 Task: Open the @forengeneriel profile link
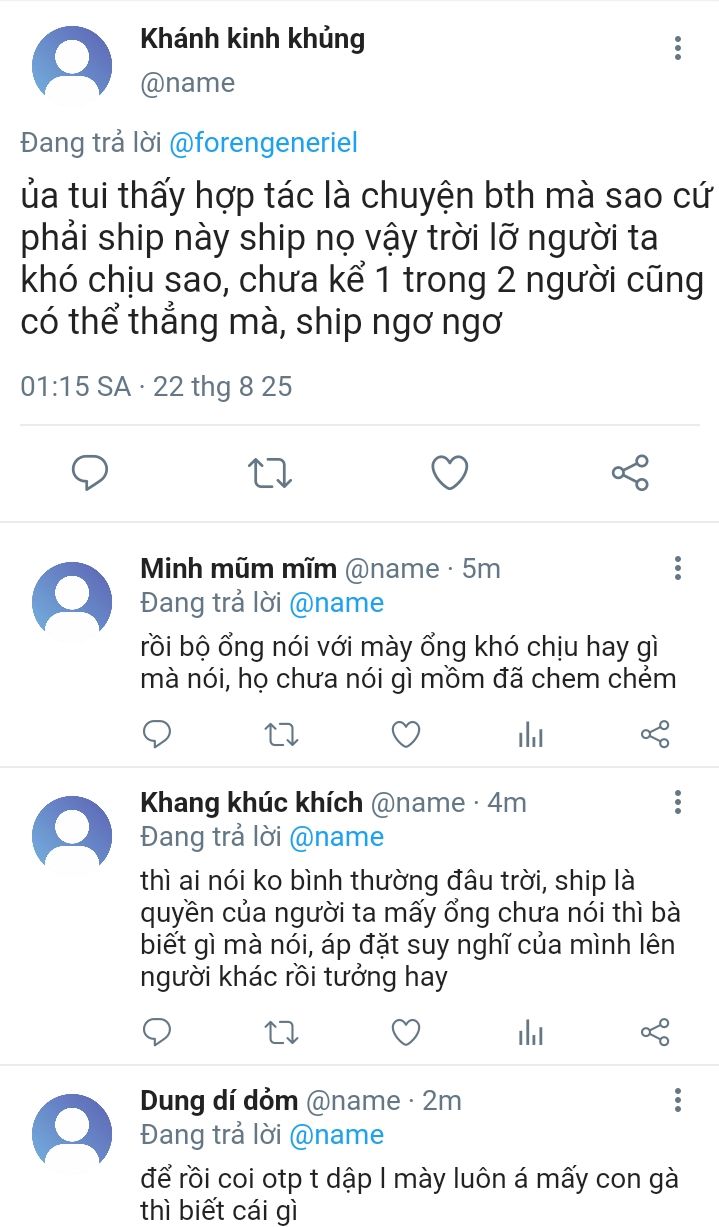click(263, 143)
